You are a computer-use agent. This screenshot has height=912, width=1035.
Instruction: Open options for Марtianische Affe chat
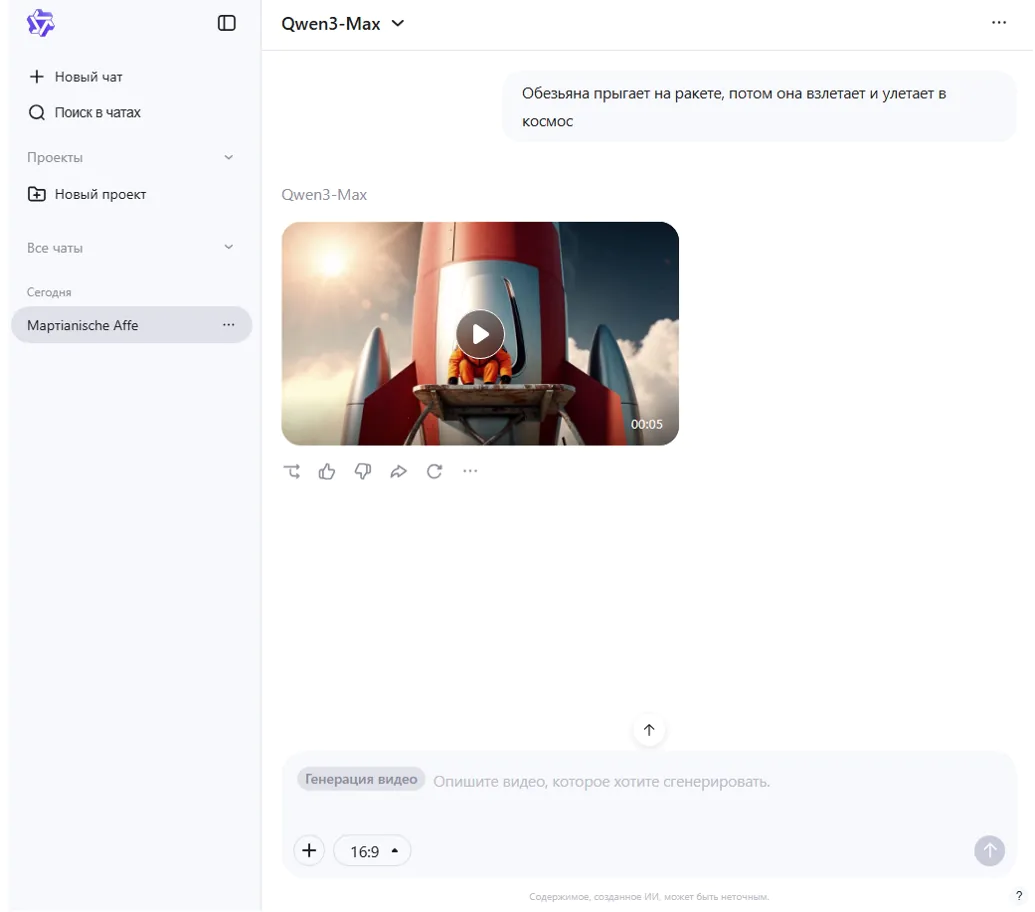[x=228, y=325]
